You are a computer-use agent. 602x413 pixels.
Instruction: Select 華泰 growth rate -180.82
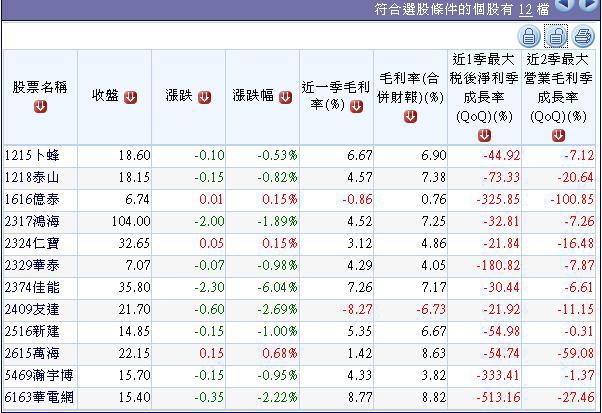click(x=498, y=266)
